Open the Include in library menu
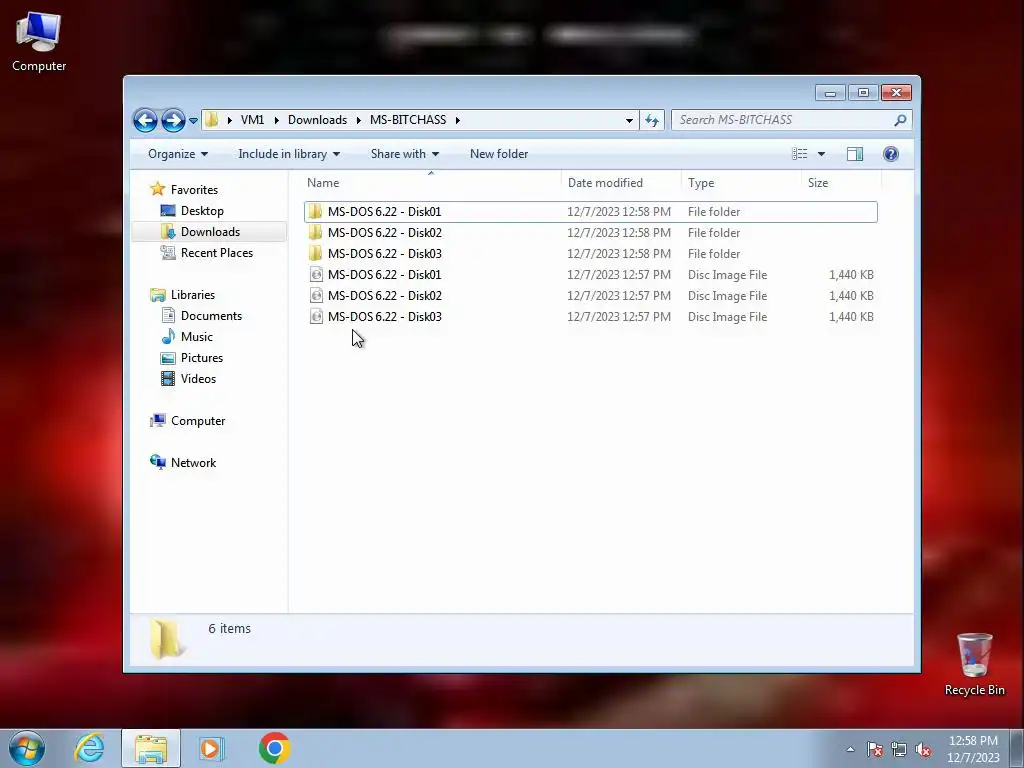Screen dimensions: 1024x768 [289, 154]
